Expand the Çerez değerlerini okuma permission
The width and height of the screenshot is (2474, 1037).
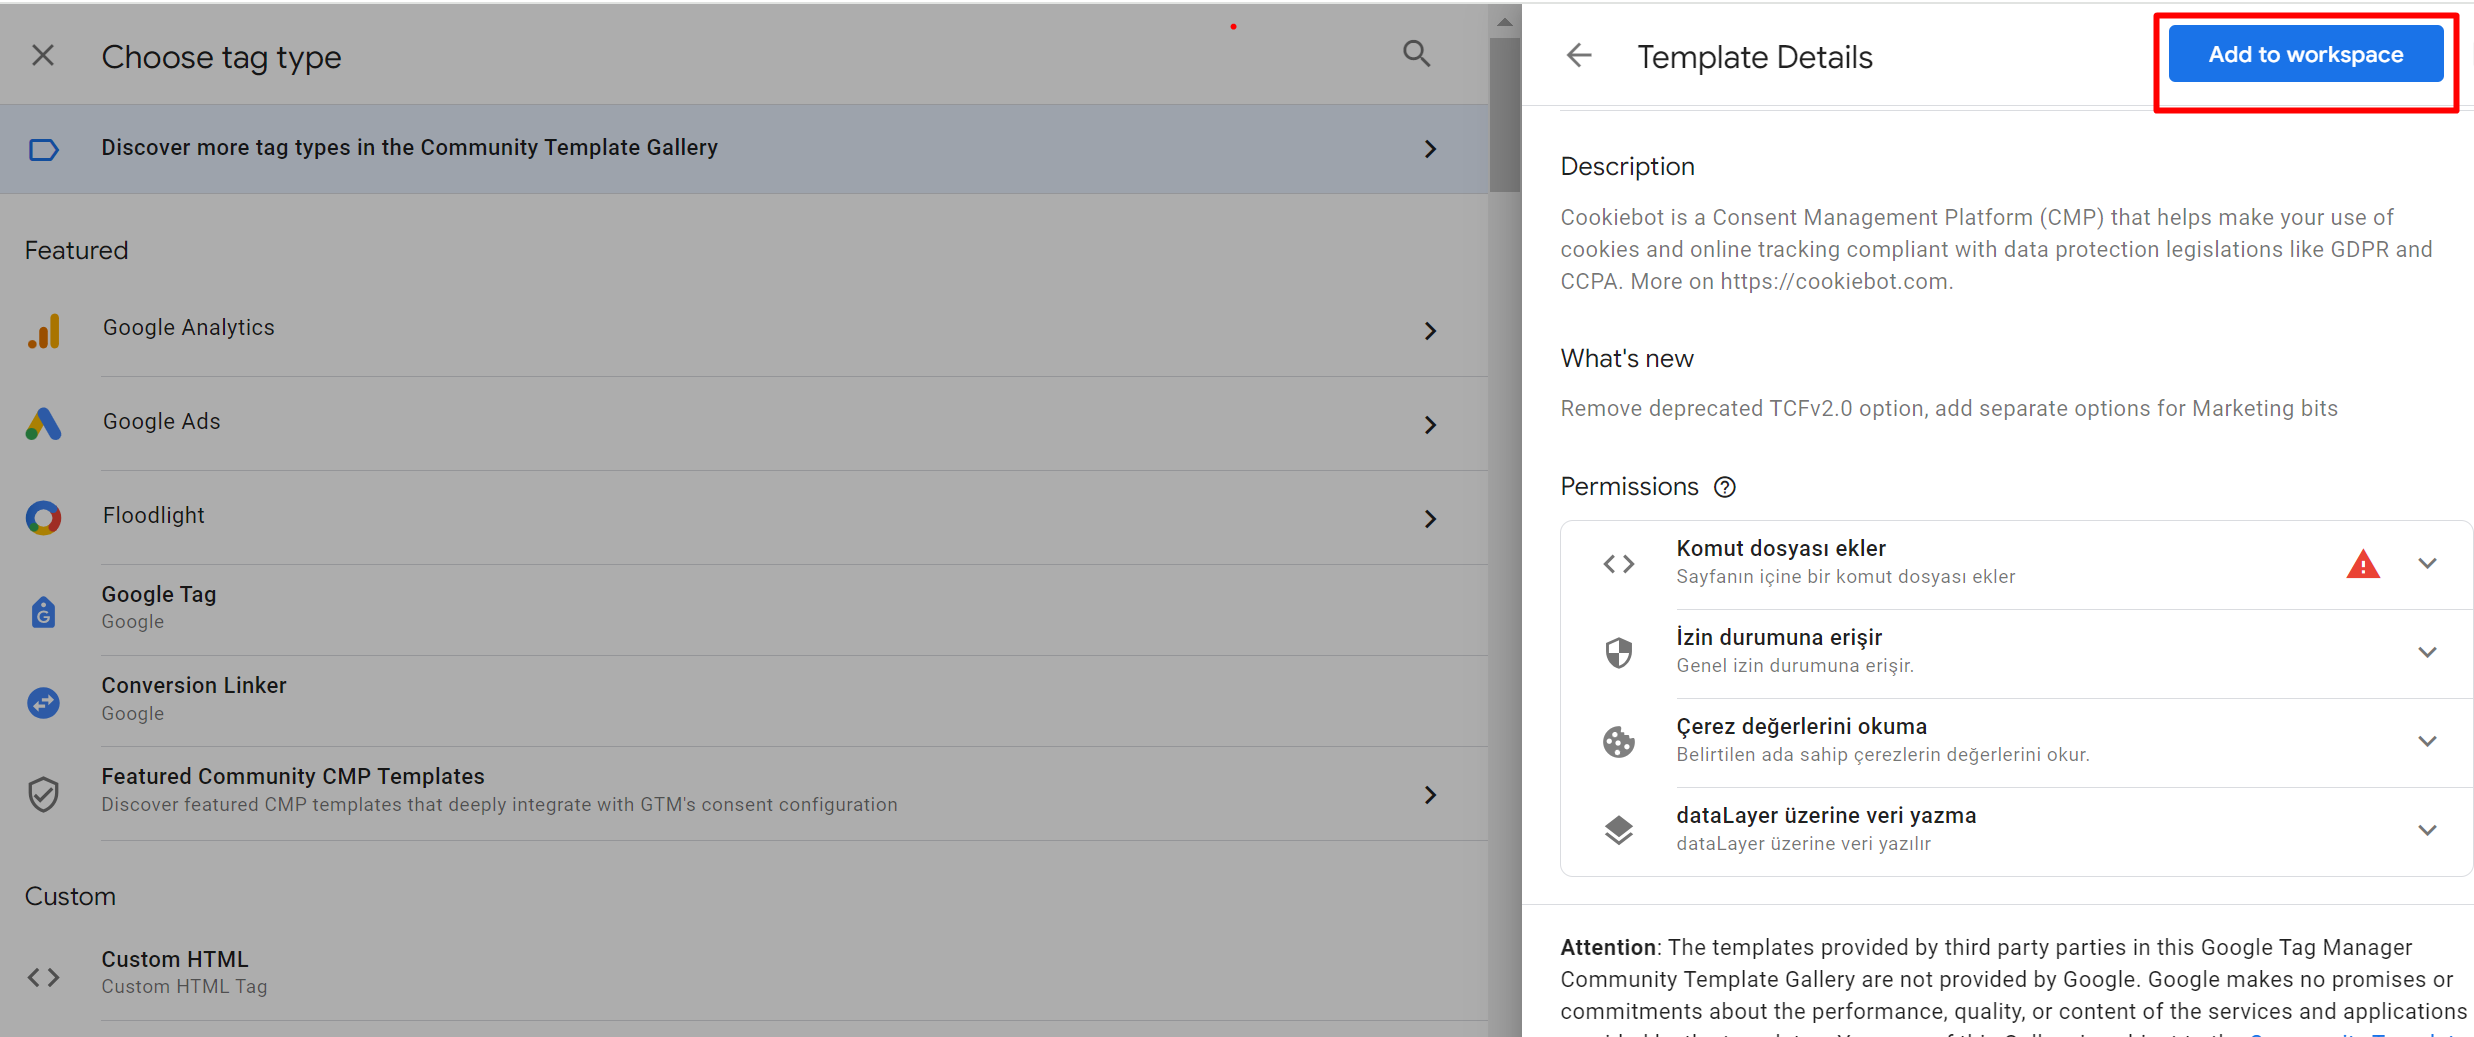click(2427, 742)
